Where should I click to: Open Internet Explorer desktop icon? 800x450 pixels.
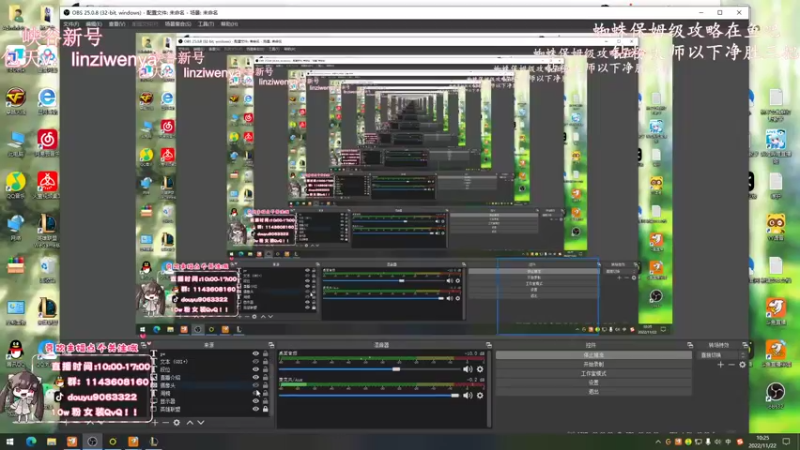tap(47, 99)
